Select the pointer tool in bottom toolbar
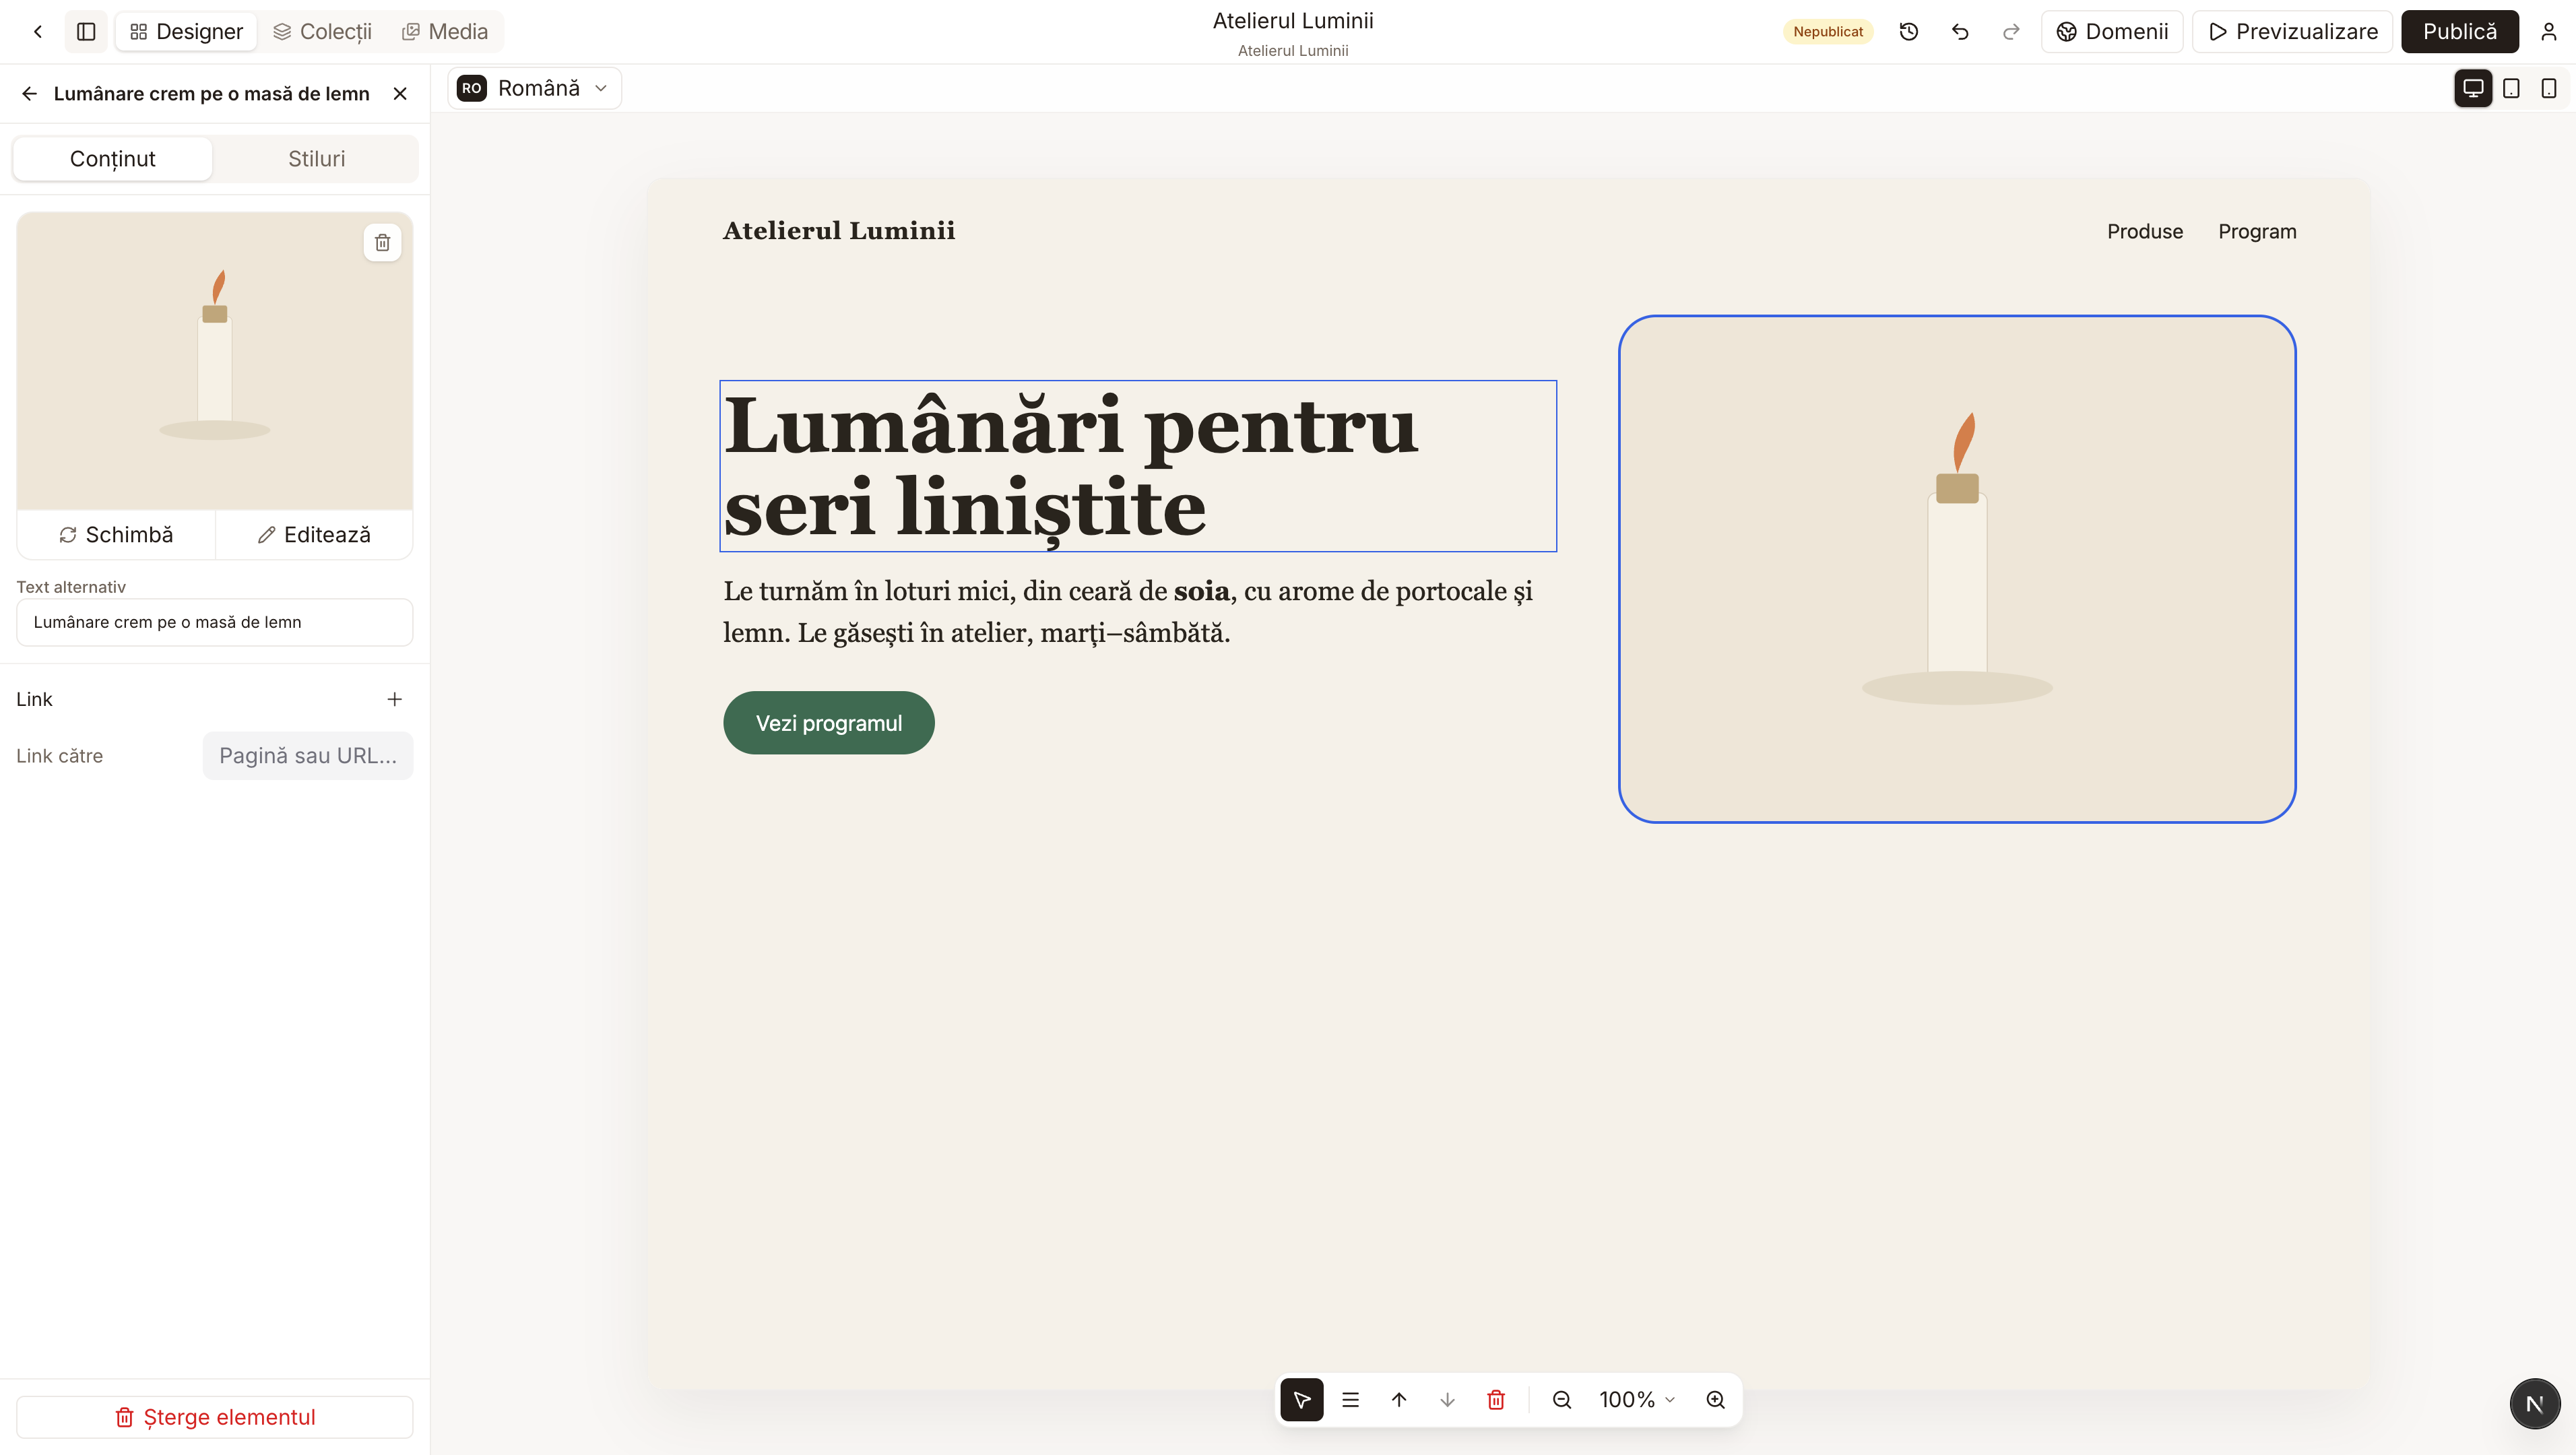Screen dimensions: 2576x1455 [x=1302, y=1399]
